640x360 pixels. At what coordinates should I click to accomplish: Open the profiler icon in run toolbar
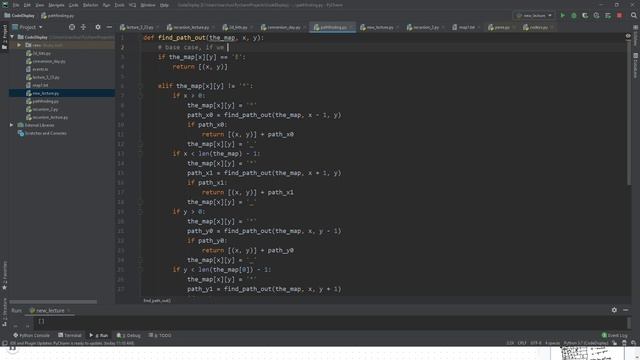tap(596, 16)
